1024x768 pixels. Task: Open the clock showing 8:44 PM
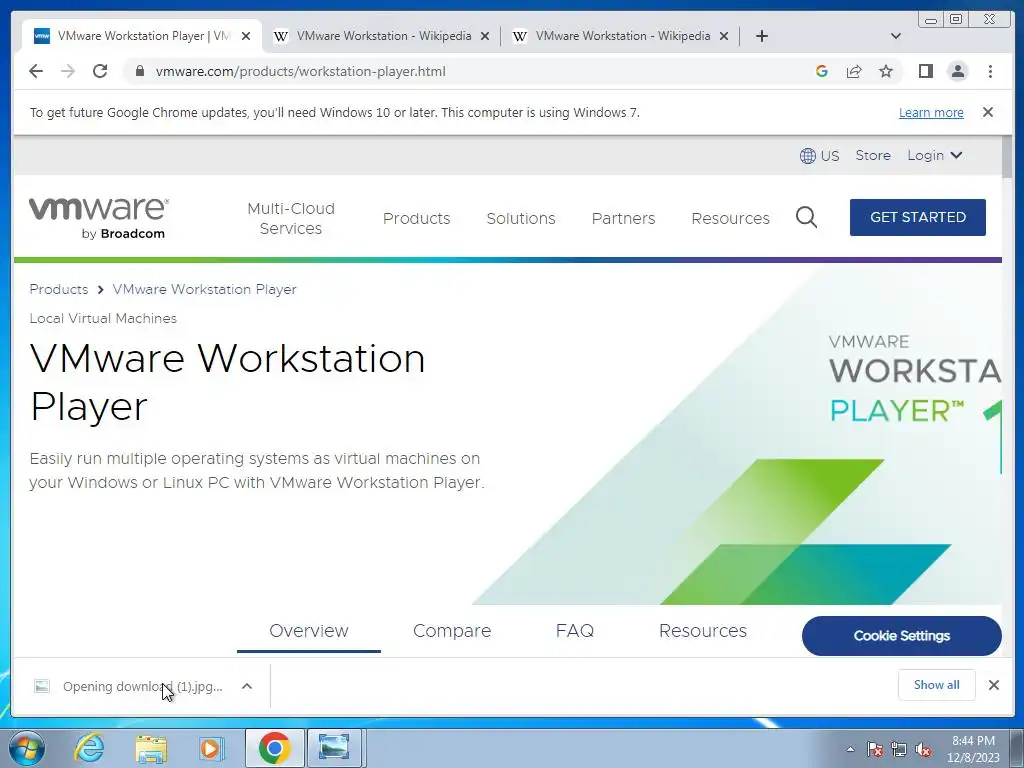coord(973,749)
